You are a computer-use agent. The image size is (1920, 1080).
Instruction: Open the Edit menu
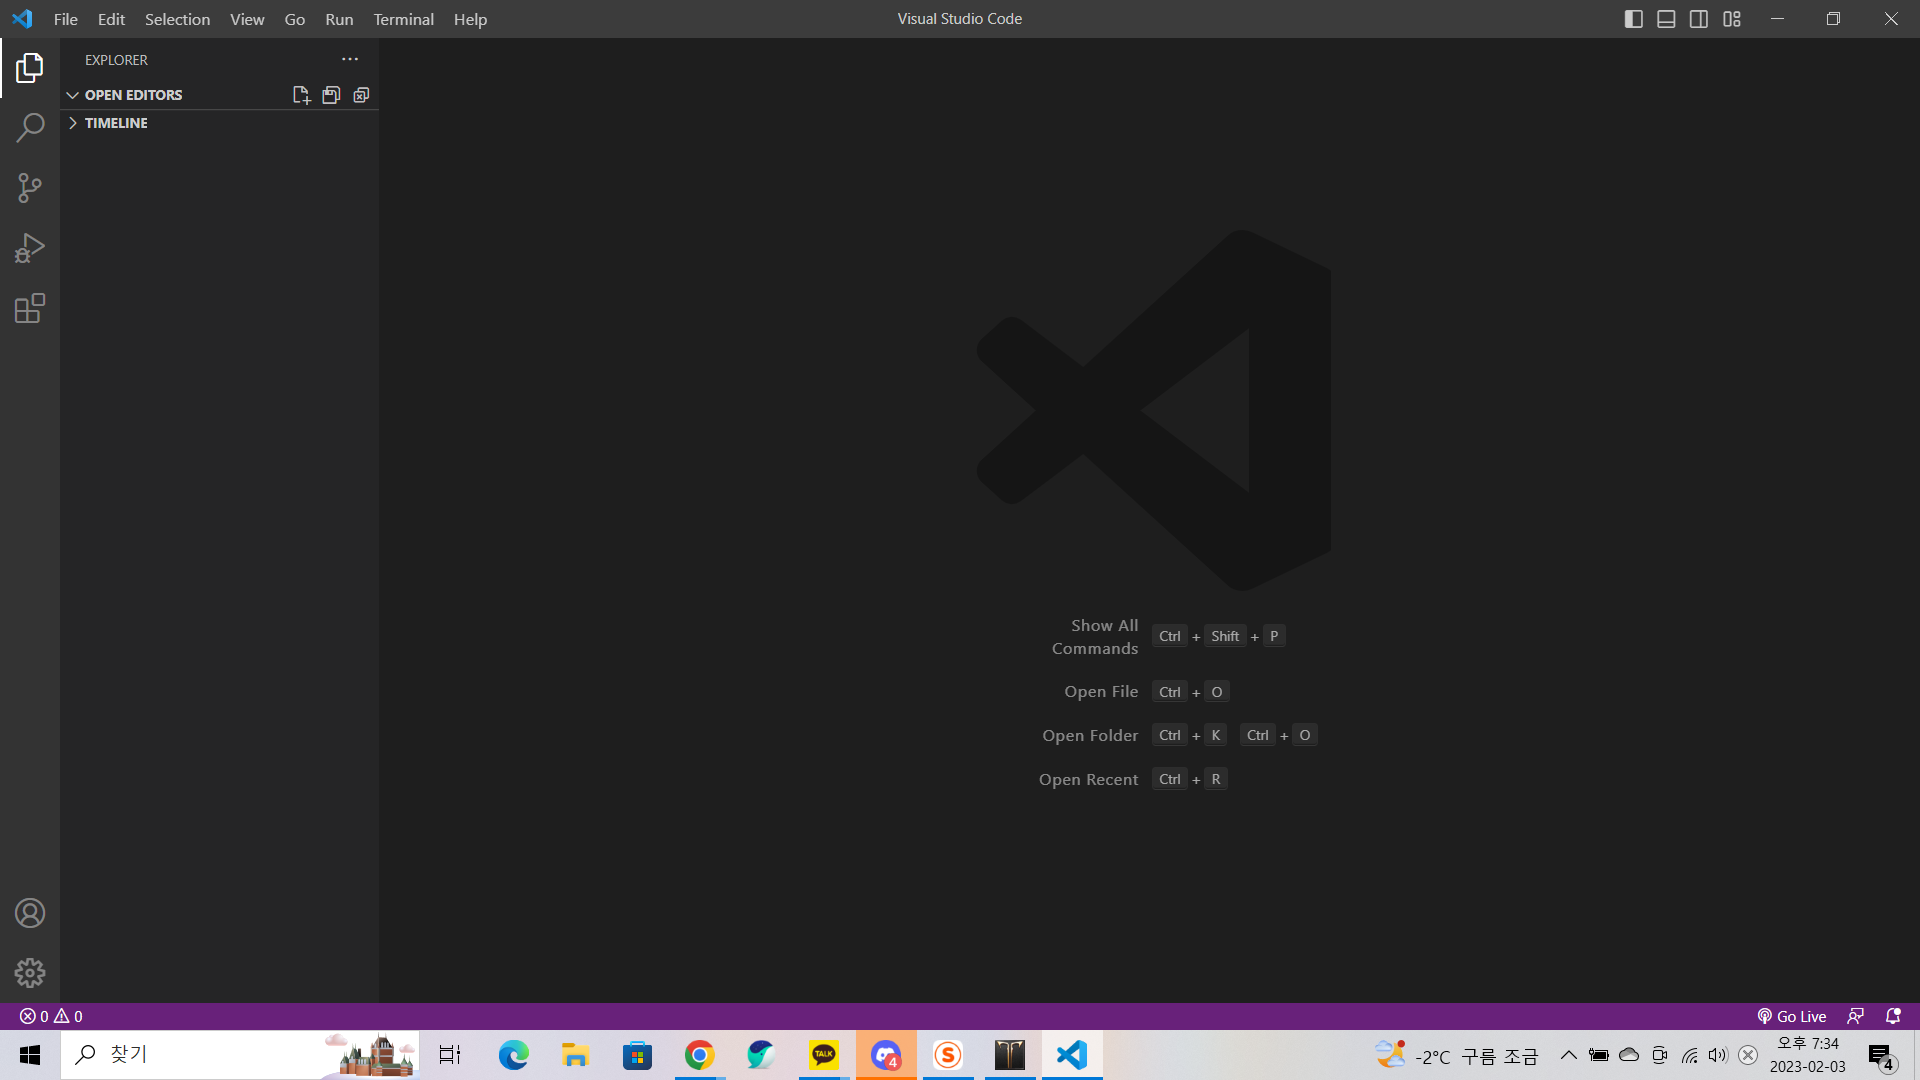[x=111, y=19]
